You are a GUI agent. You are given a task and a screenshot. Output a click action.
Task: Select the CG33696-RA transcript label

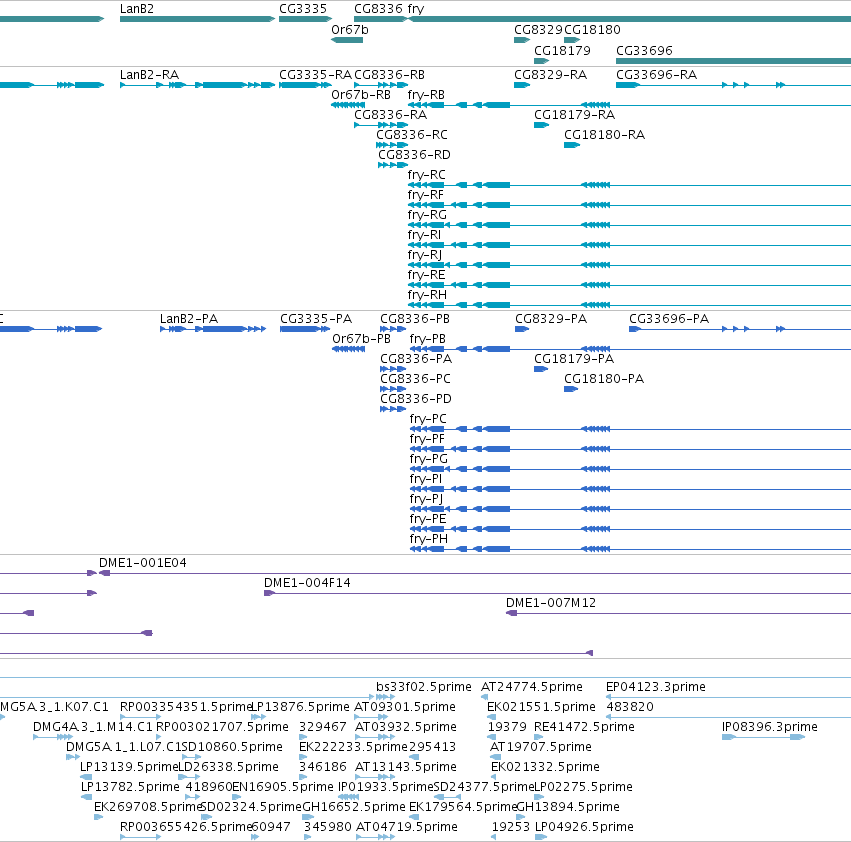pyautogui.click(x=656, y=75)
